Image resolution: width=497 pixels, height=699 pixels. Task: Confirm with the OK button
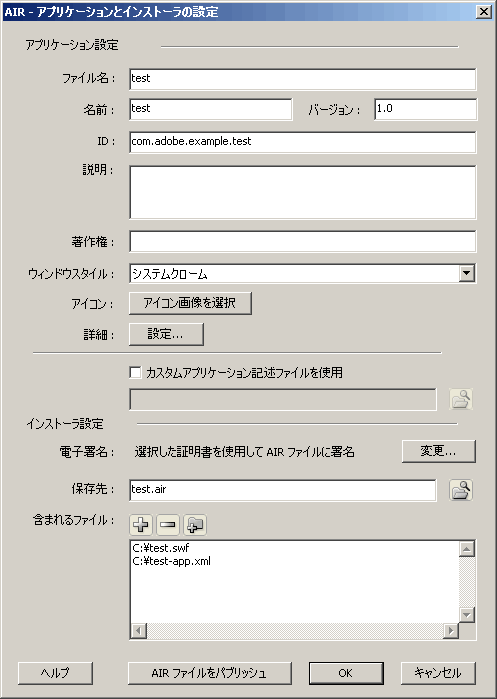(x=346, y=673)
